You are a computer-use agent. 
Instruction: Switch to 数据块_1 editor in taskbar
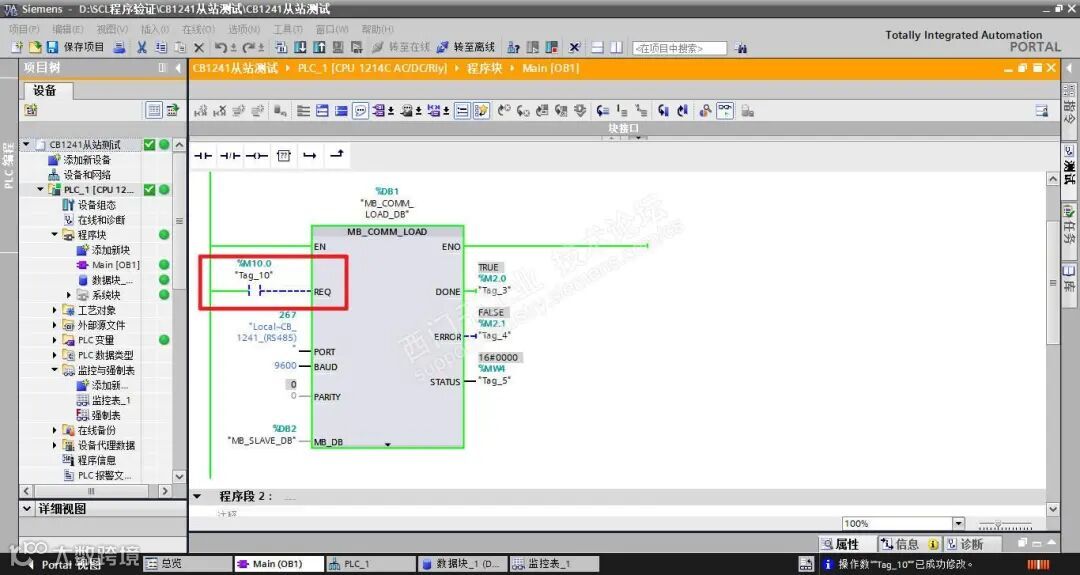coord(460,564)
